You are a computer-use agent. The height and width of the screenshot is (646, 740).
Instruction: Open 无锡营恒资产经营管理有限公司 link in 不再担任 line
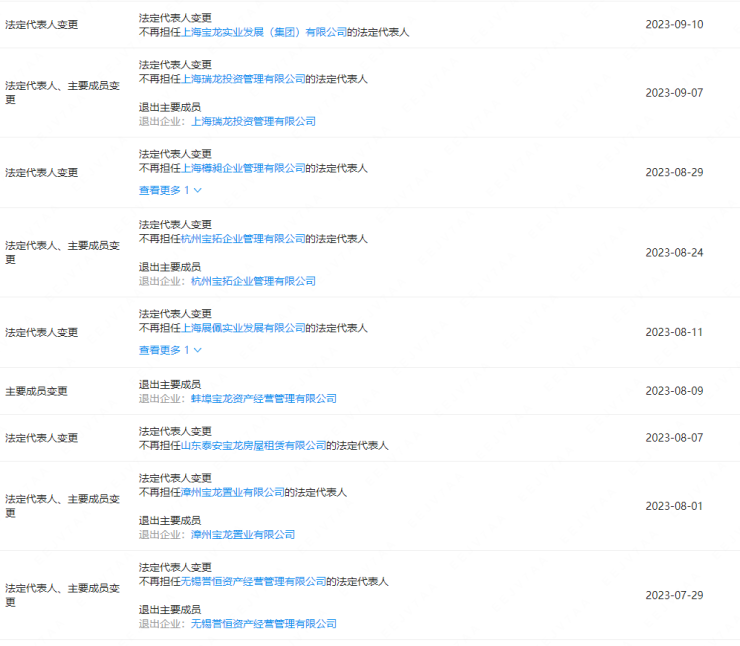[x=254, y=581]
